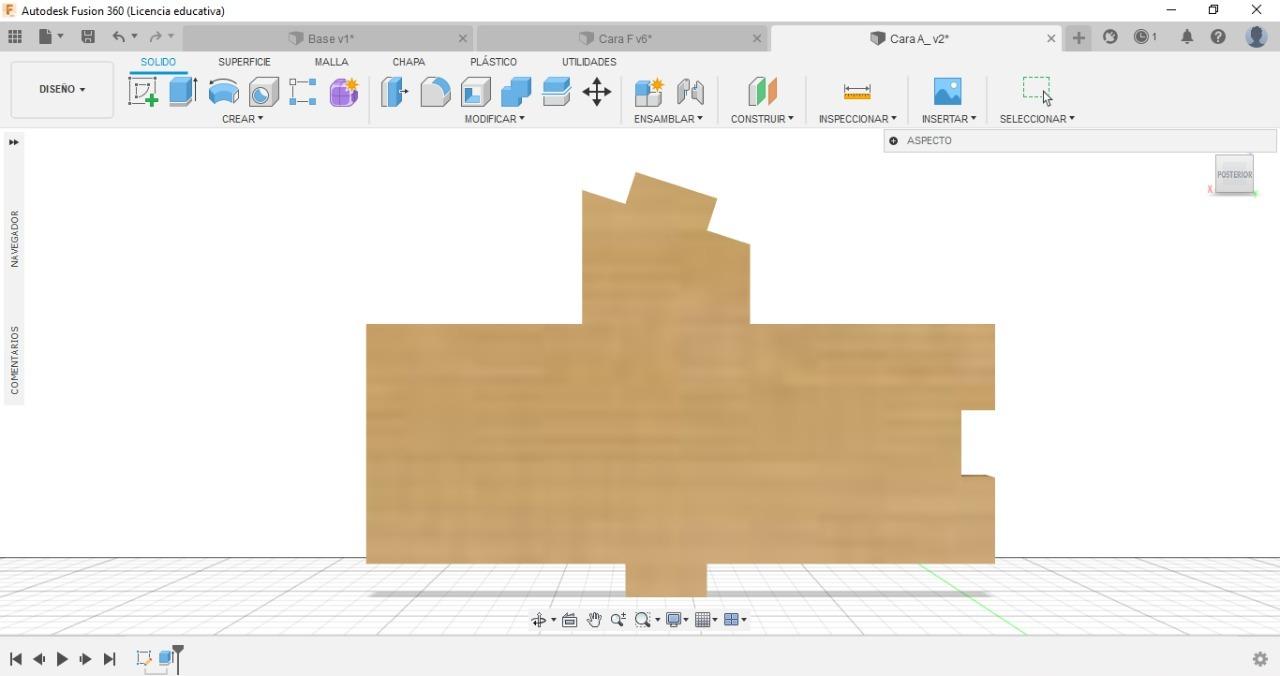
Task: Select the Joint tool
Action: click(x=690, y=92)
